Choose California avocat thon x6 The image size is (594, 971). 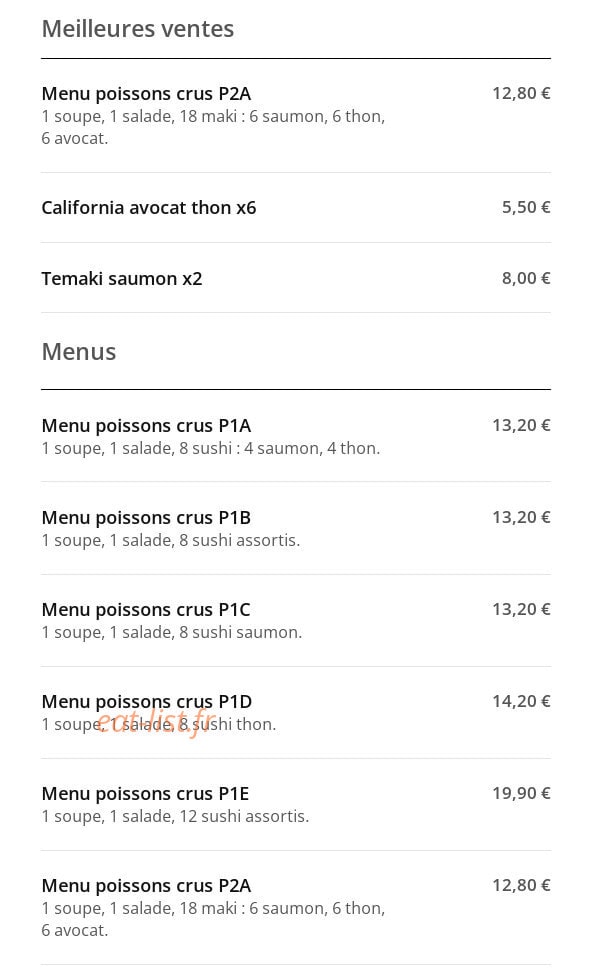coord(149,207)
